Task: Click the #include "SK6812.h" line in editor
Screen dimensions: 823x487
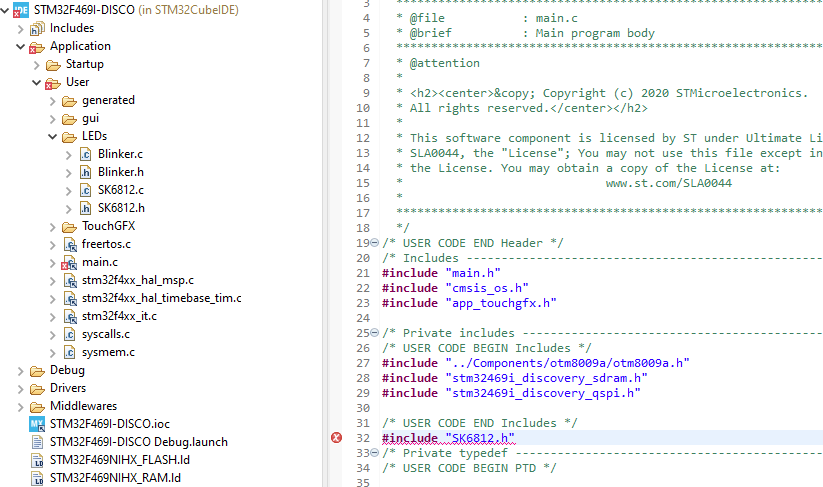Action: (x=448, y=438)
